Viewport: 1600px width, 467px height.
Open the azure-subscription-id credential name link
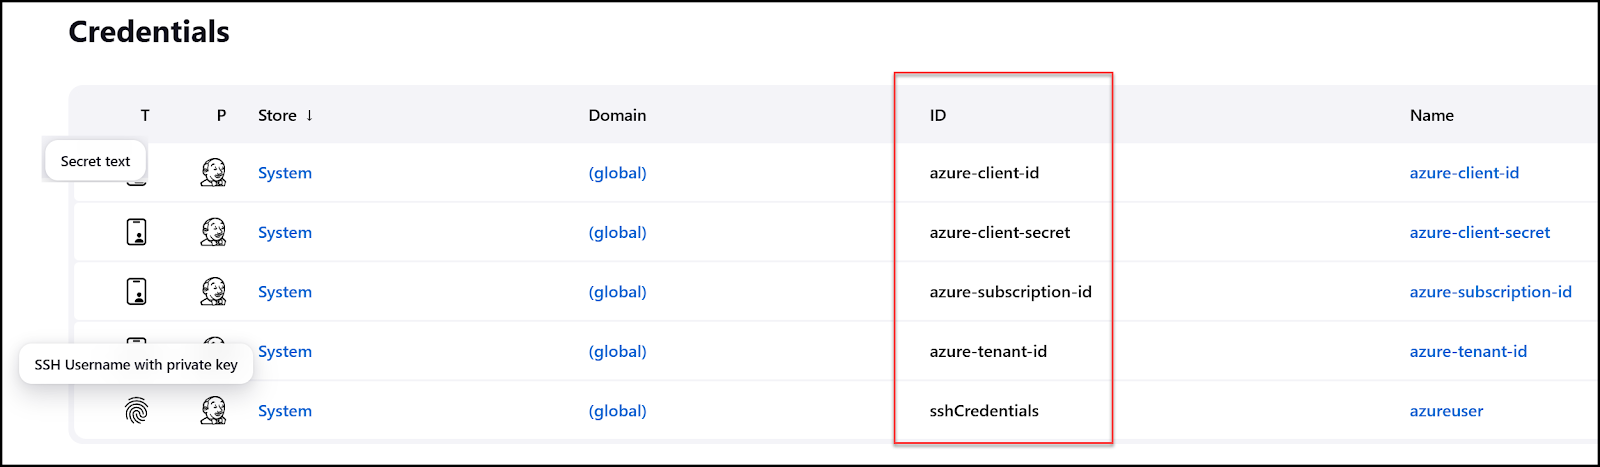(x=1490, y=292)
